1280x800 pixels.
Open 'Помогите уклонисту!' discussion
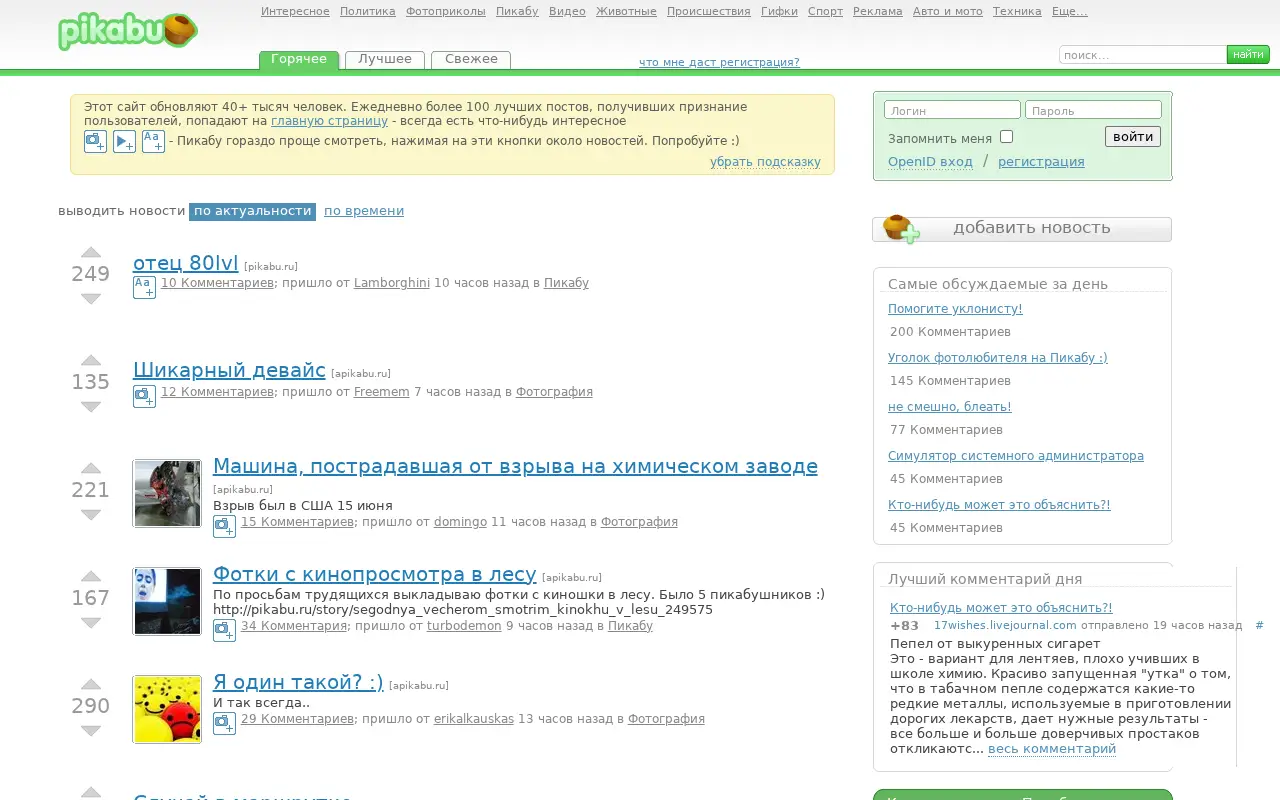pos(955,309)
